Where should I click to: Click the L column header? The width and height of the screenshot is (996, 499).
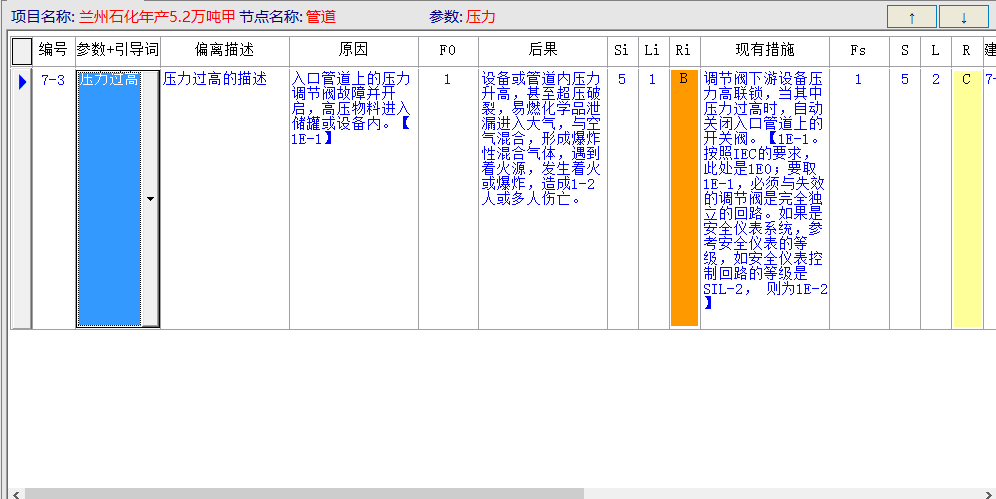936,51
